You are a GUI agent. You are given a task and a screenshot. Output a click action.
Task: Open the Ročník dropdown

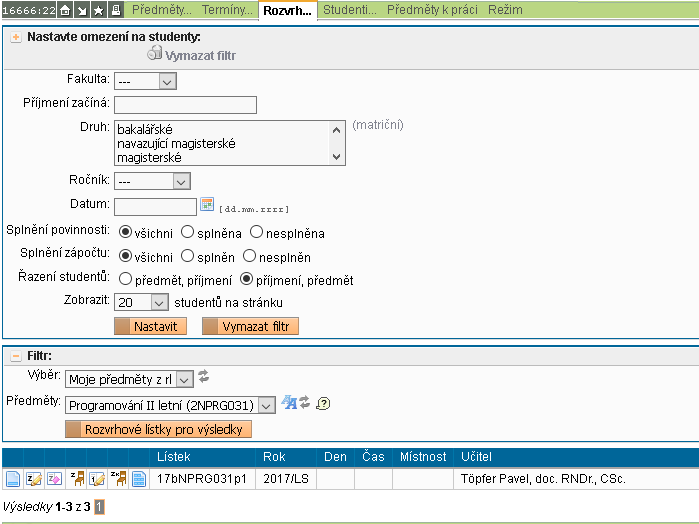[152, 181]
